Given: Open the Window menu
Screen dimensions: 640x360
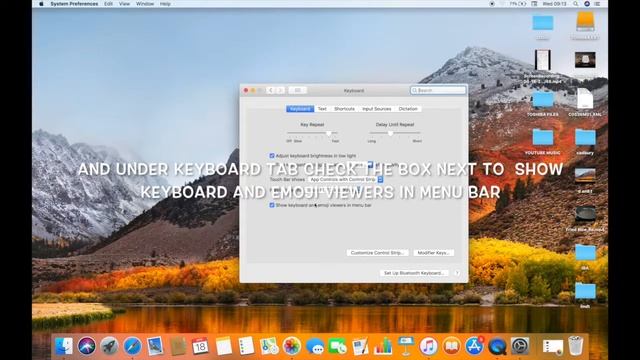Looking at the screenshot, I should (x=145, y=4).
